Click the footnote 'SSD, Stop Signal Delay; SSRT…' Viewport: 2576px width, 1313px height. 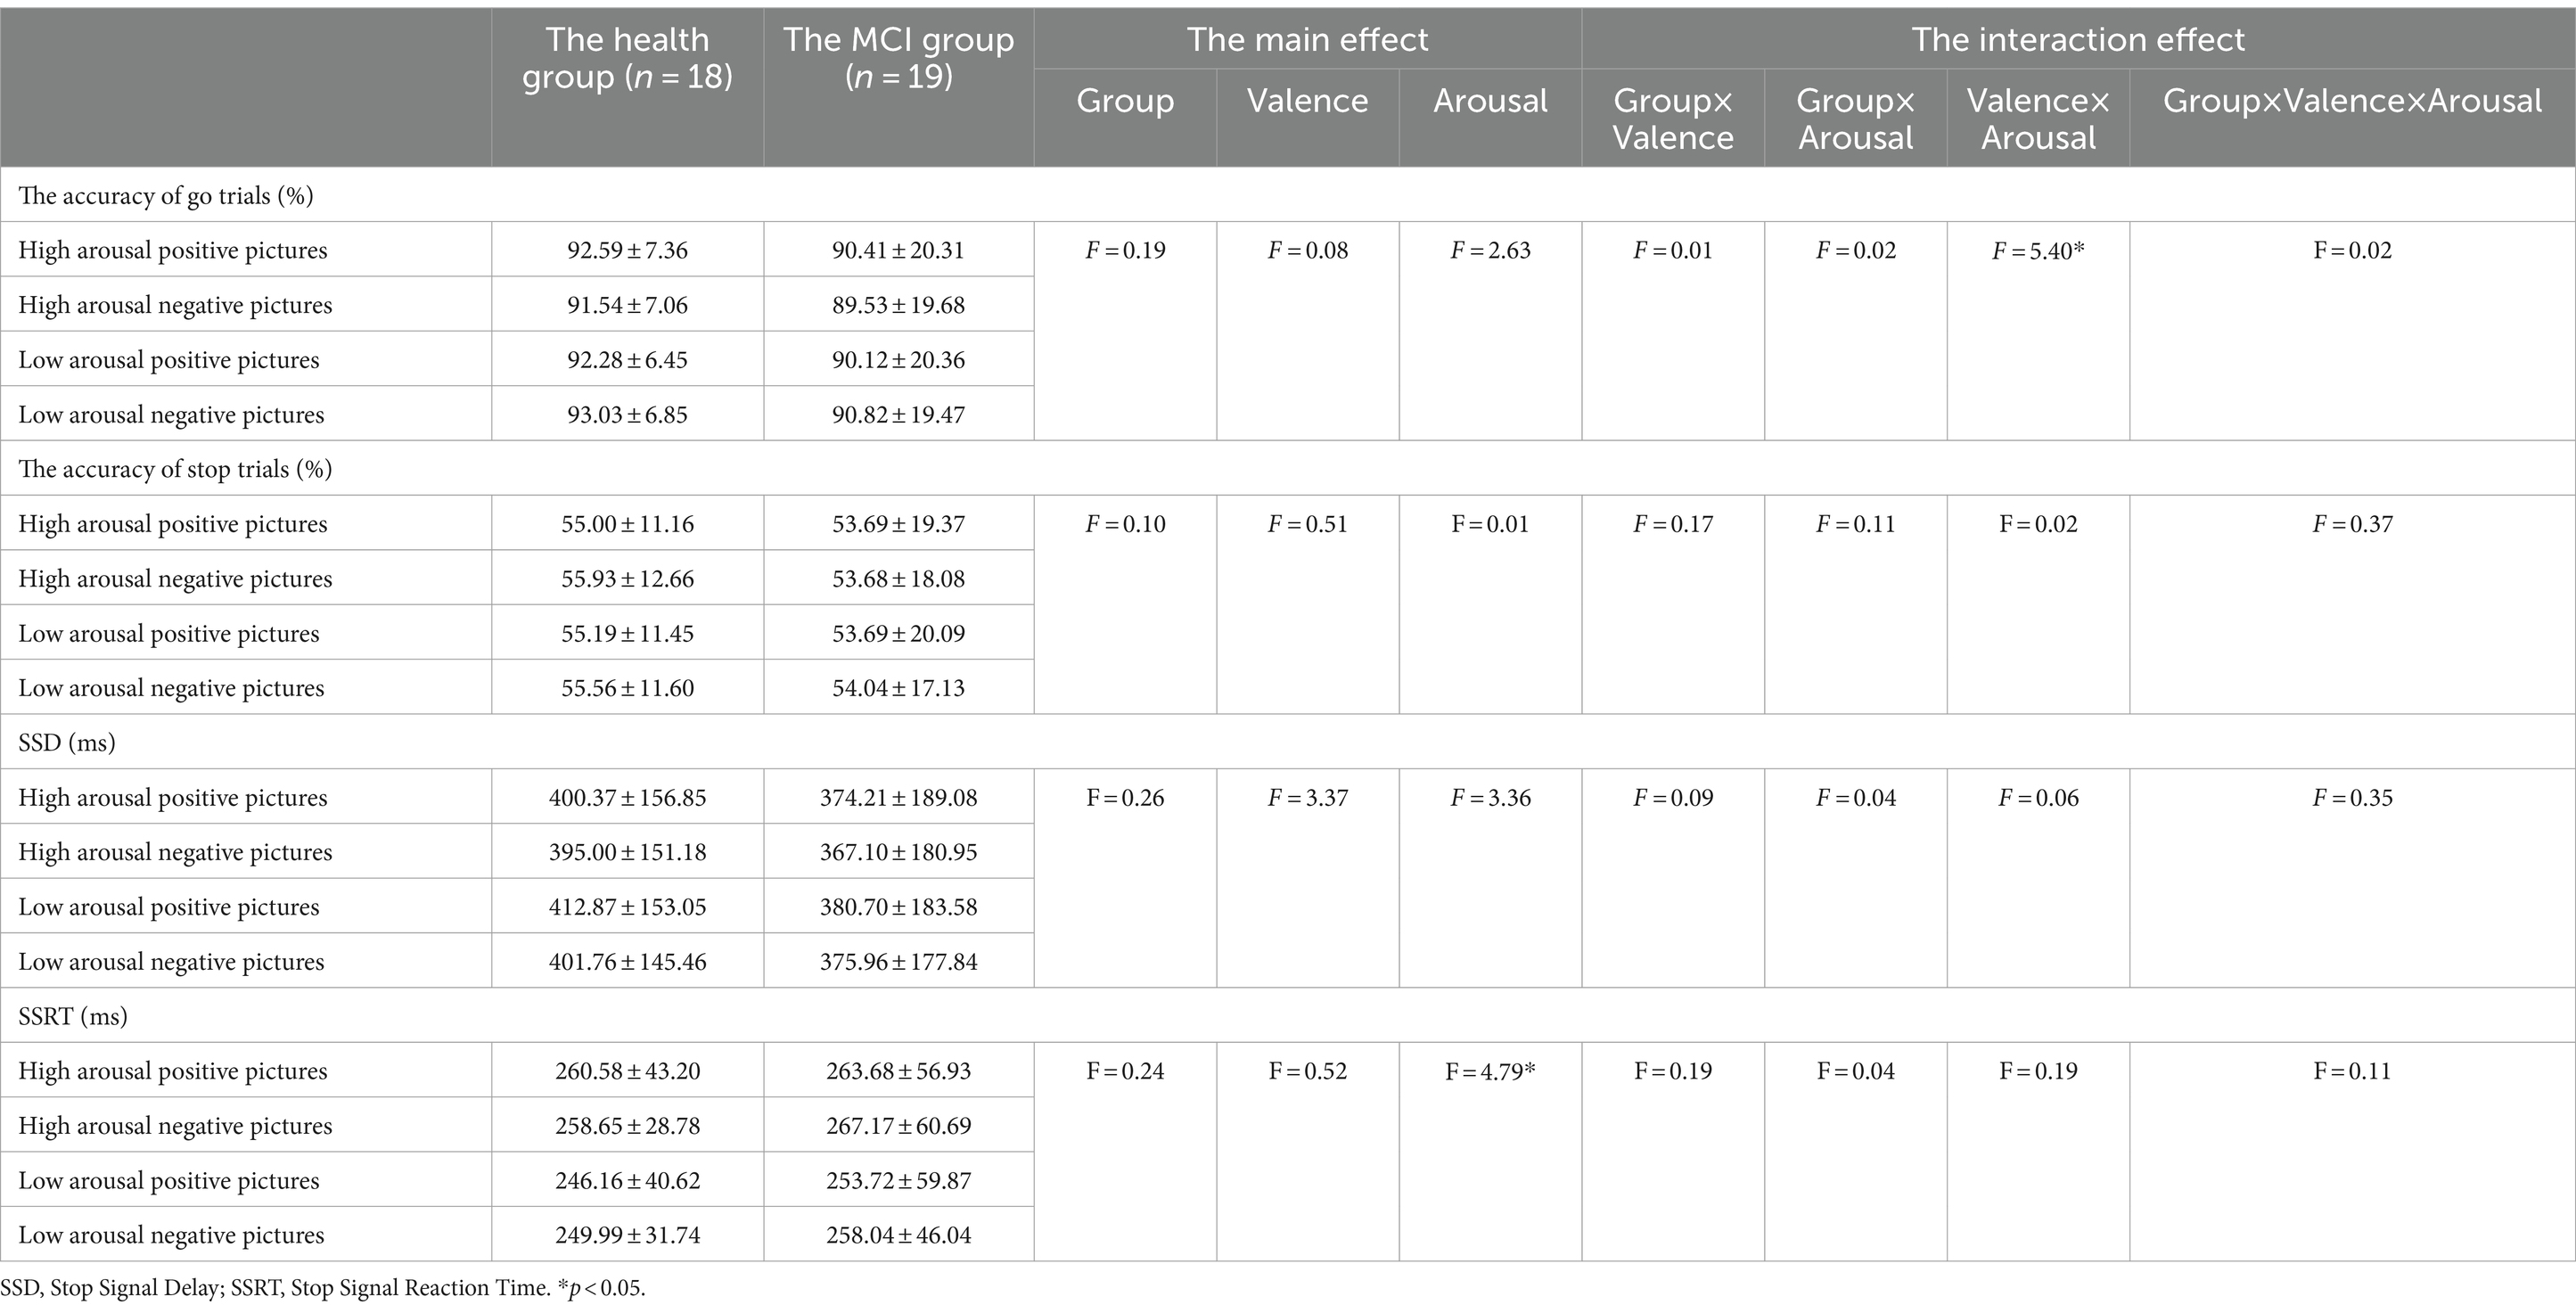323,1288
